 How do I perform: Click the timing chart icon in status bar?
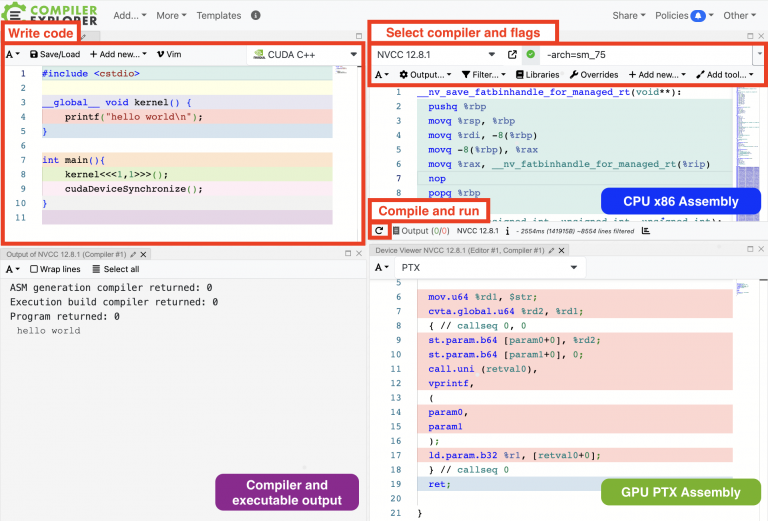click(x=646, y=231)
